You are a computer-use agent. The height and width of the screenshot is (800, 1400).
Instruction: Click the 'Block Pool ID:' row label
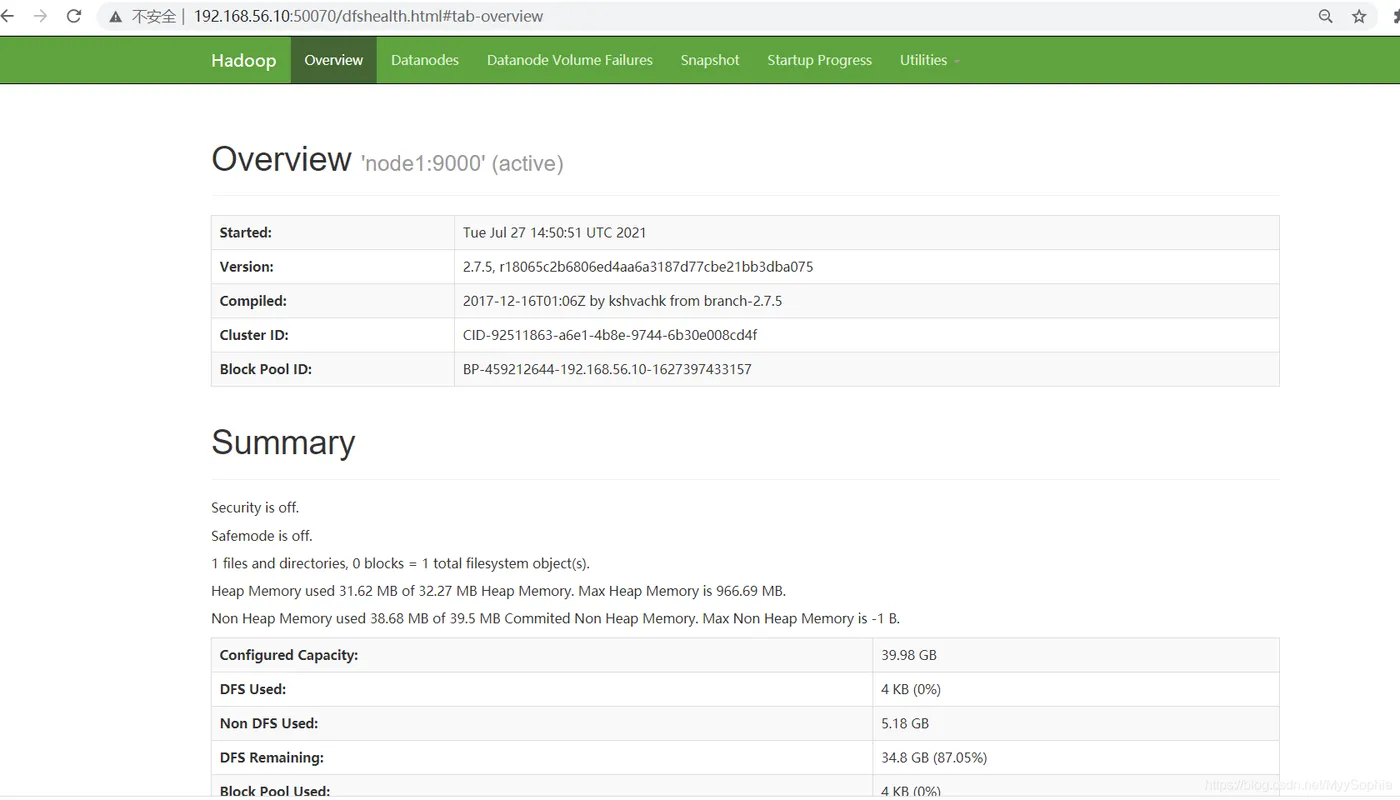coord(266,369)
